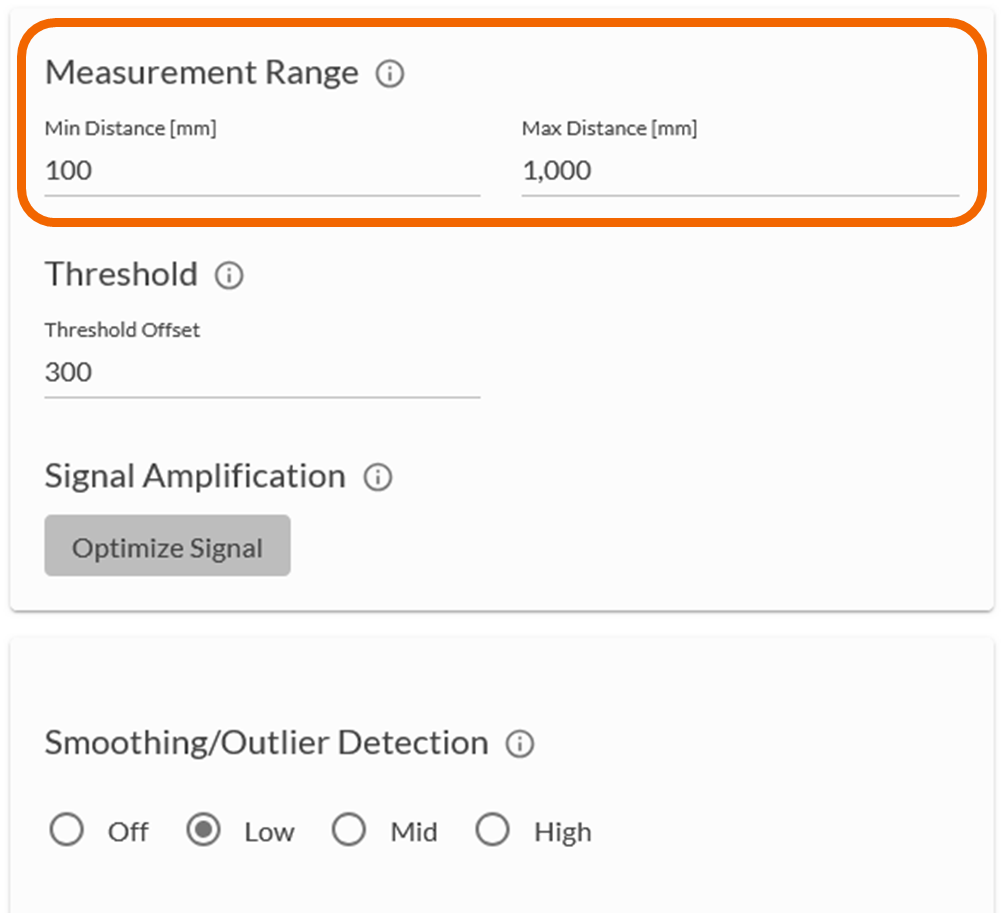1004x913 pixels.
Task: Click the Min Distance input field
Action: [x=262, y=171]
